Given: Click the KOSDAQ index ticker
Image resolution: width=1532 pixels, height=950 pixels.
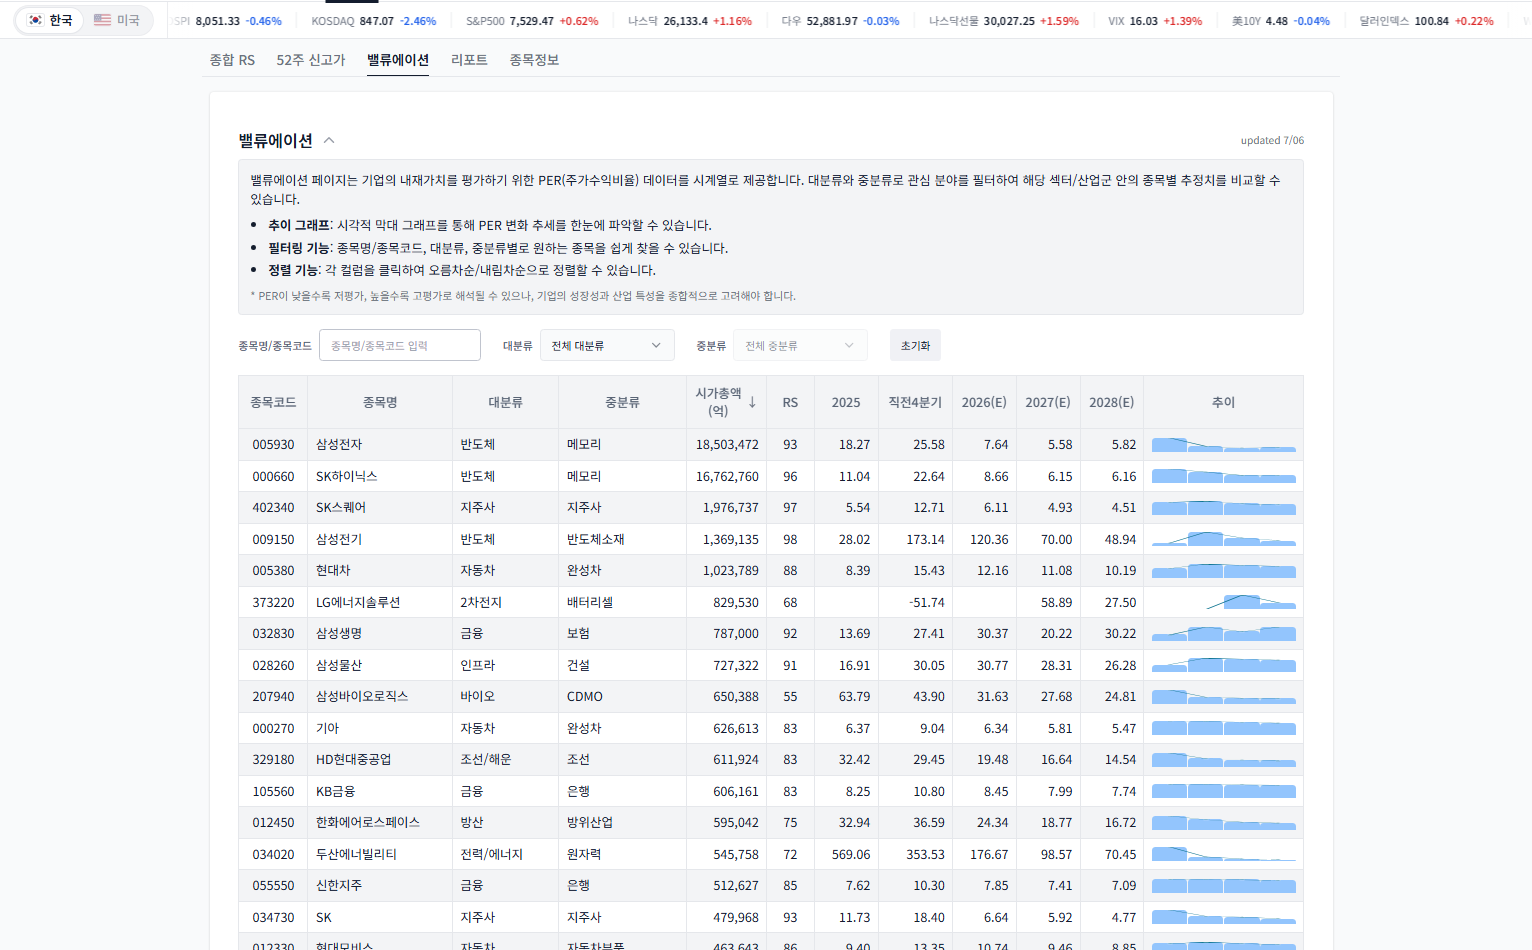Looking at the screenshot, I should [x=374, y=21].
